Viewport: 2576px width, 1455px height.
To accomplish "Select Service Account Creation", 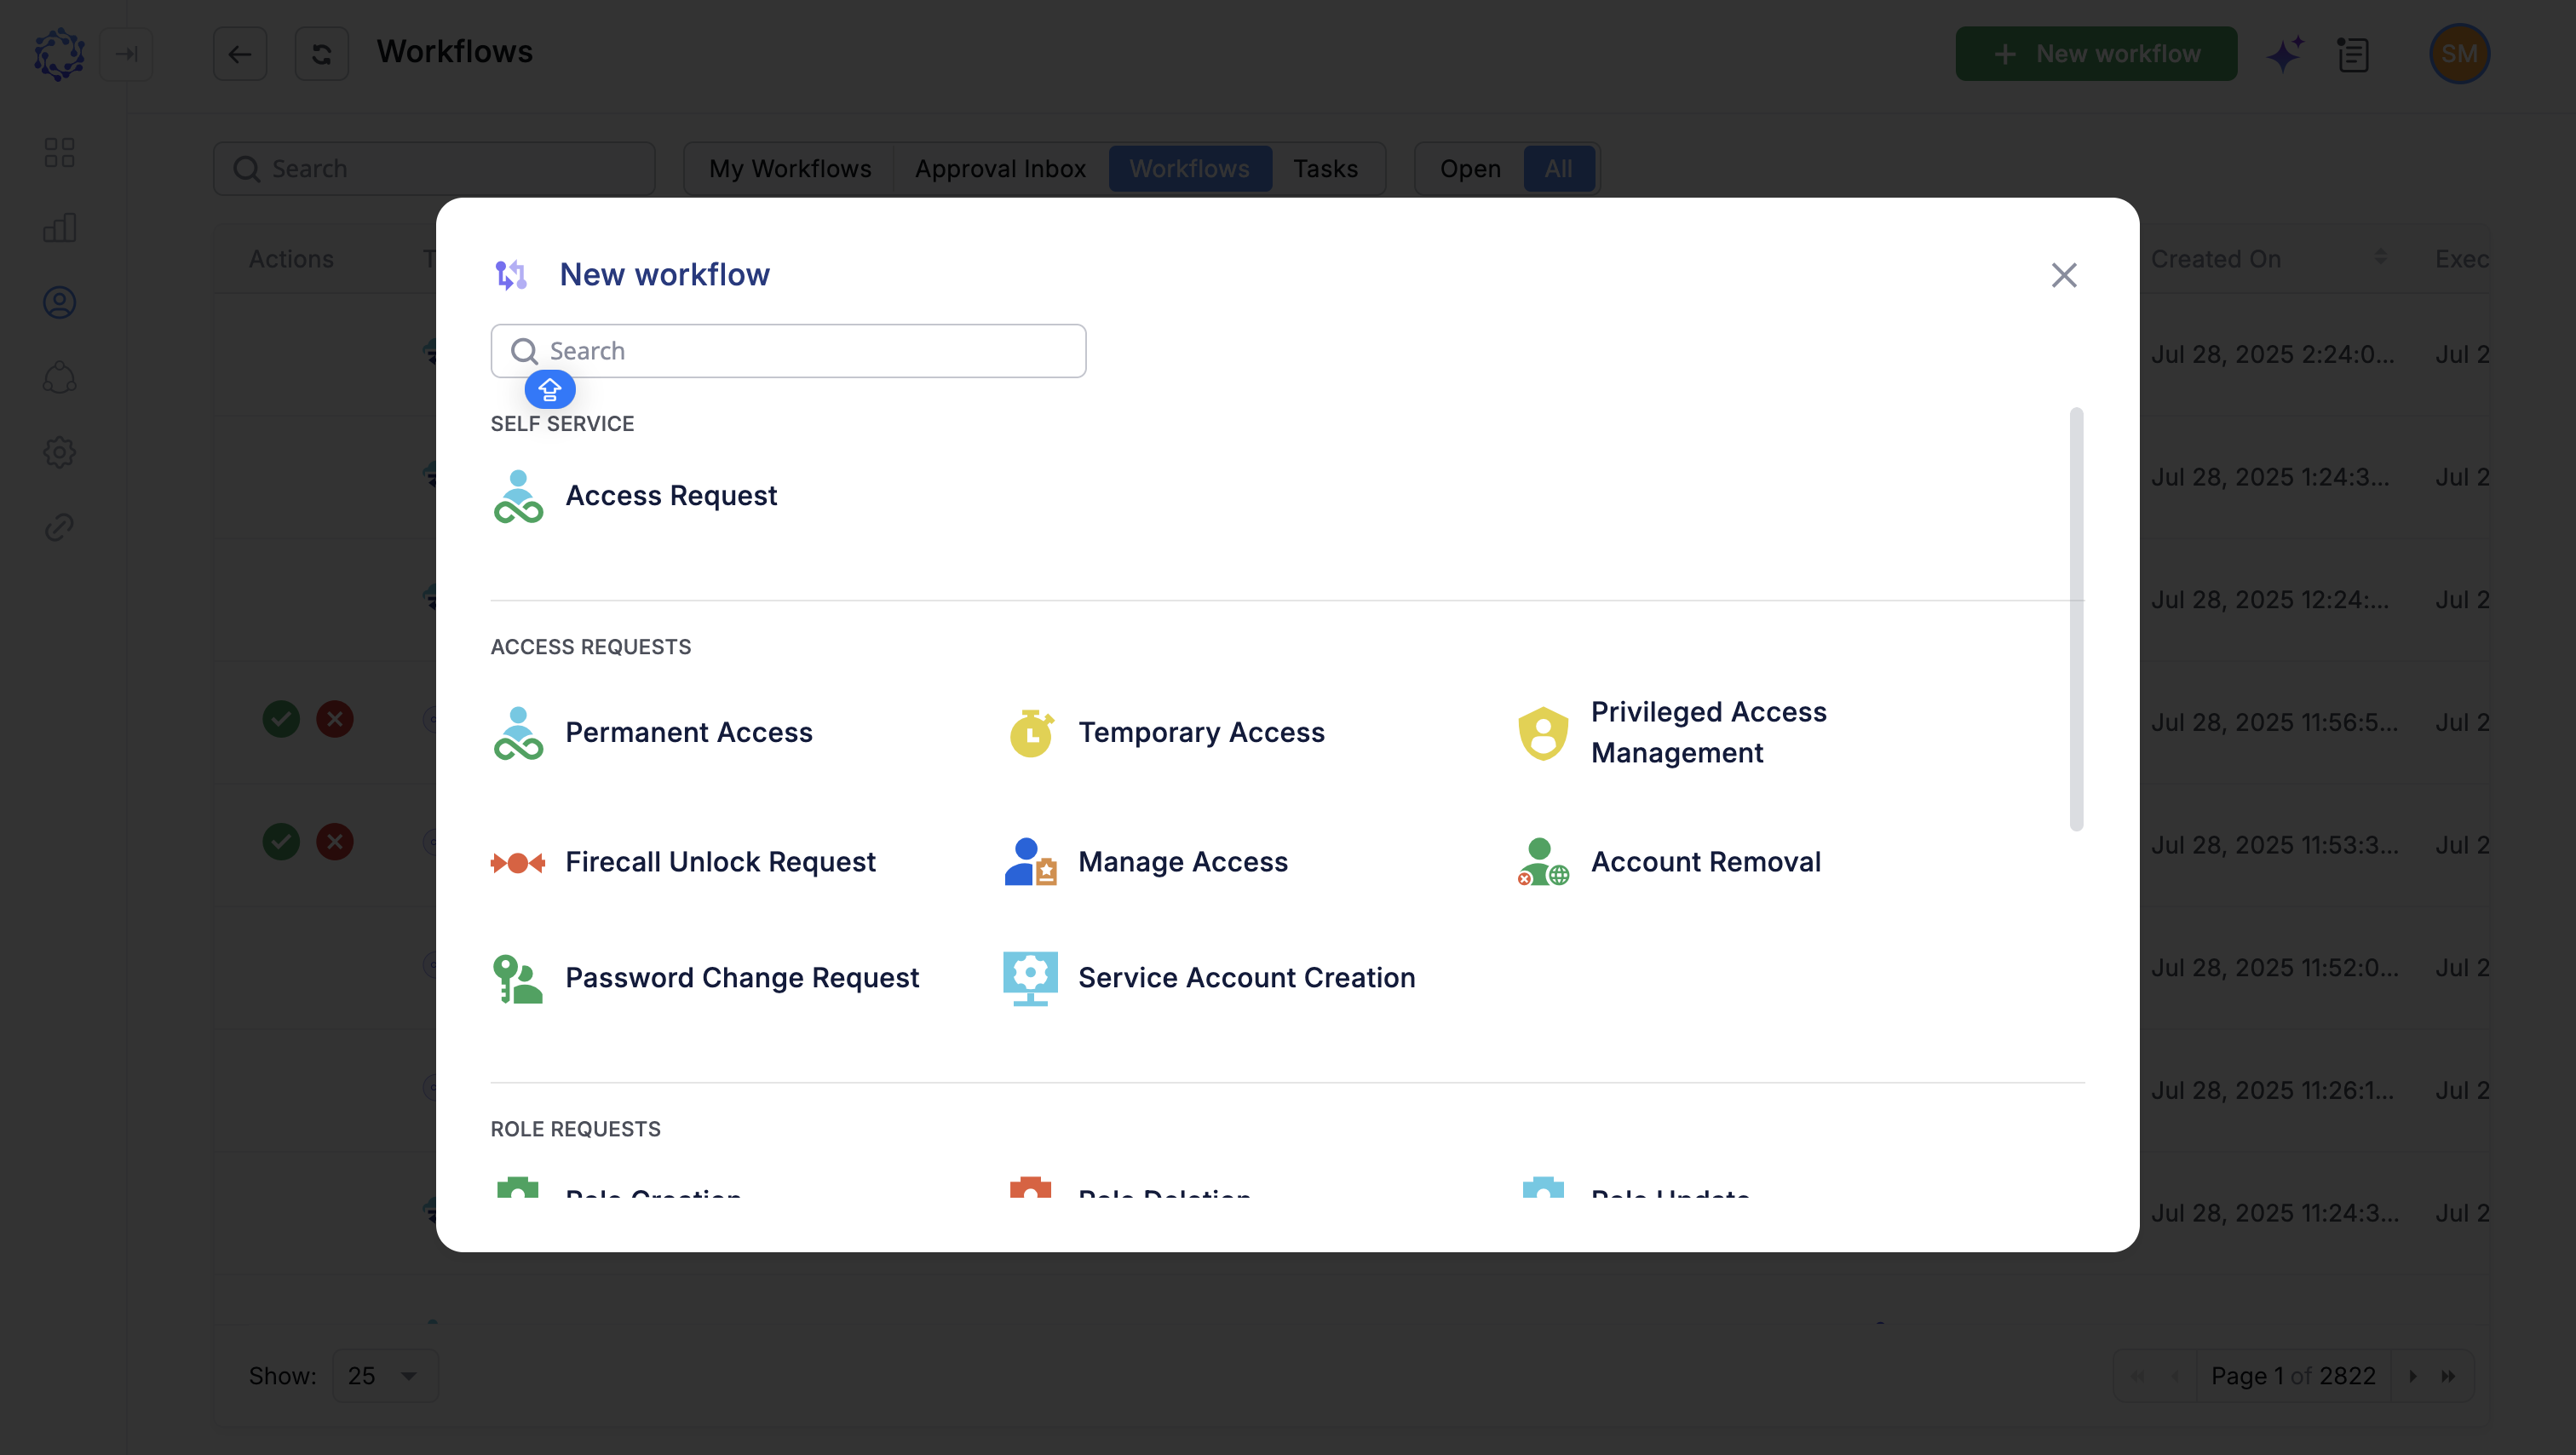I will point(1246,977).
